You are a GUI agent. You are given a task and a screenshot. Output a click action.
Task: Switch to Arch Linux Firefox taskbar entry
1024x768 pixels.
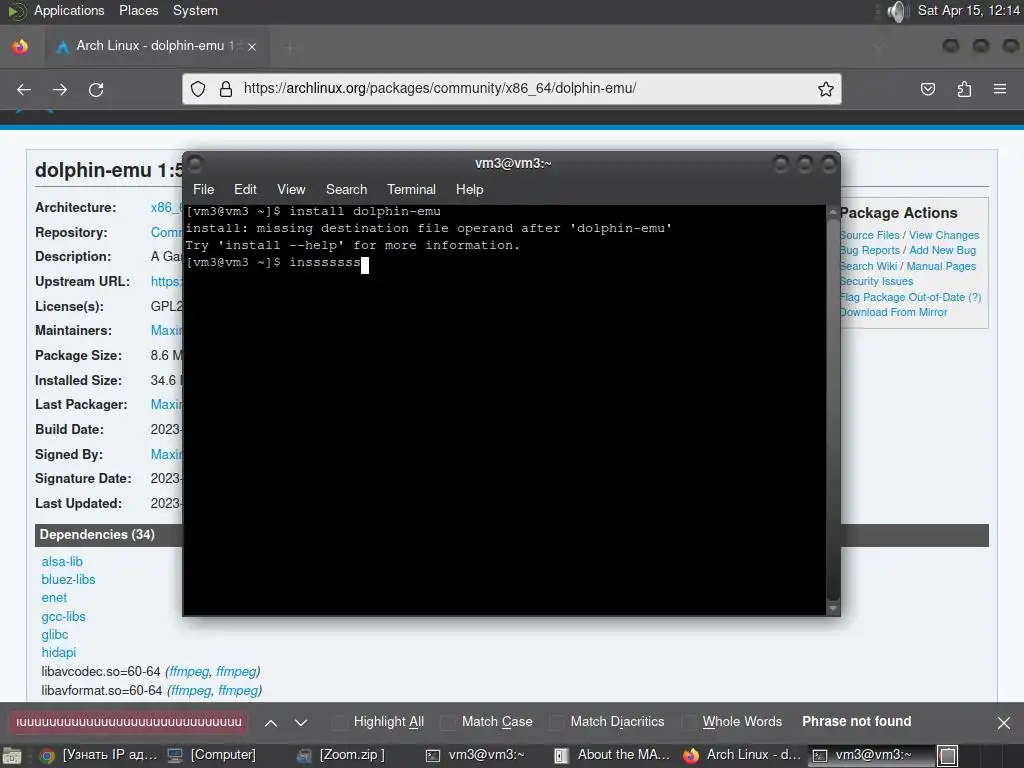[742, 755]
